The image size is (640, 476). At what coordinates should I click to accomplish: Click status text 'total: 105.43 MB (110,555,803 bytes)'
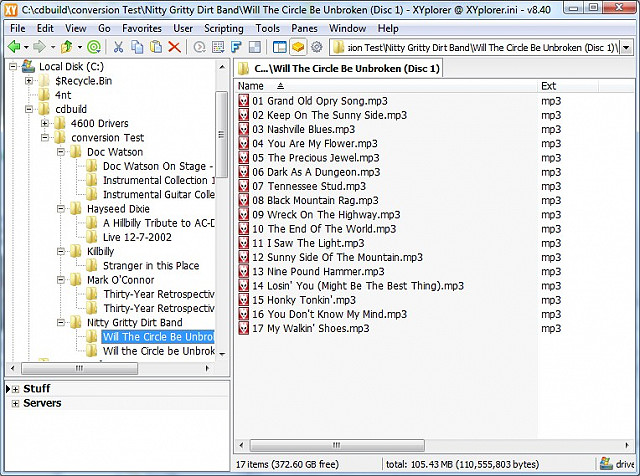462,464
